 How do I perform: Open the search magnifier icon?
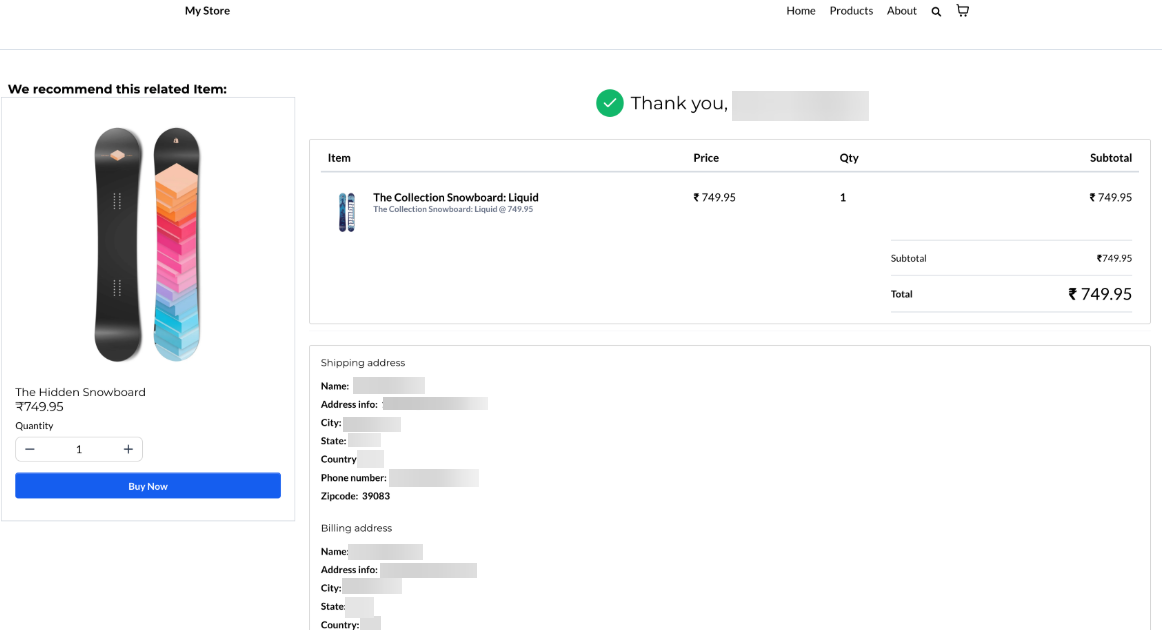click(x=936, y=12)
